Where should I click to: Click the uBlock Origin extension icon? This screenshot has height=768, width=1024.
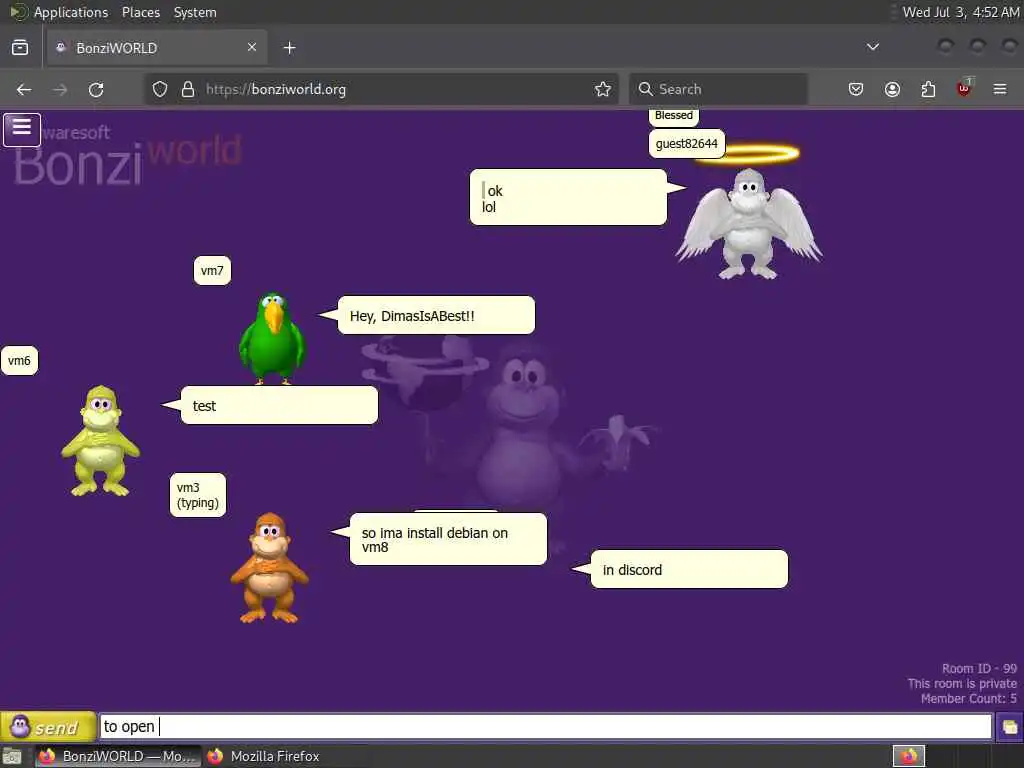[x=964, y=88]
